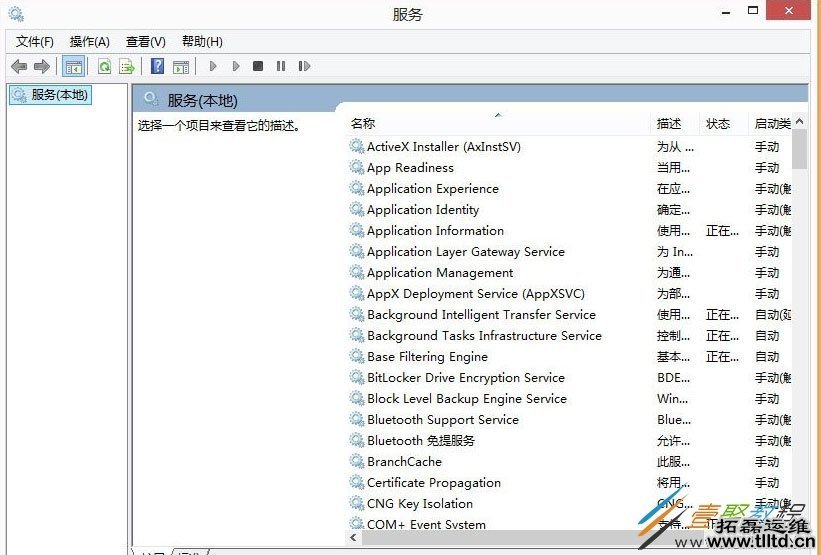Open the 操作(A) menu

[x=90, y=41]
